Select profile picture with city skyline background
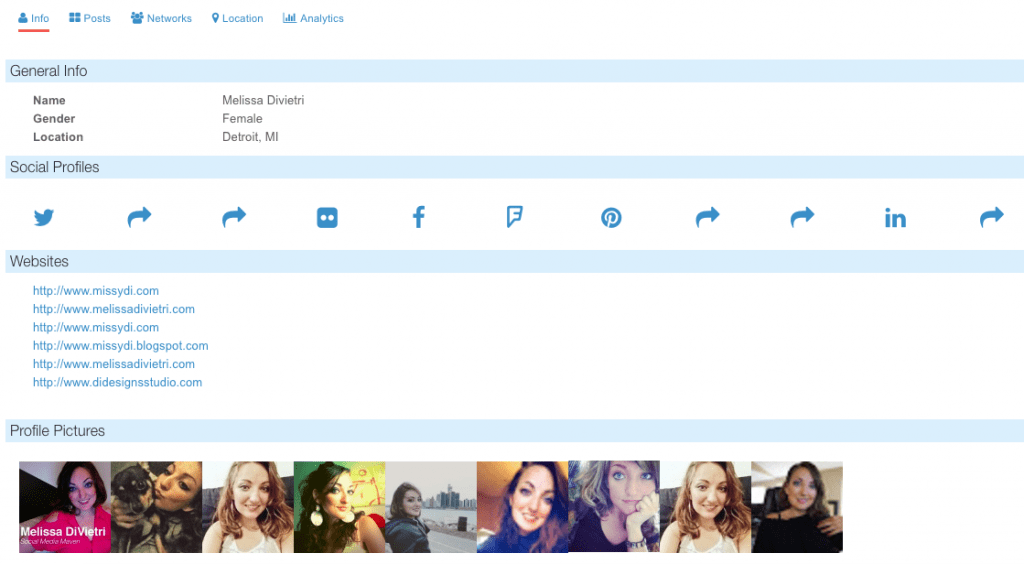1024x564 pixels. coord(431,506)
